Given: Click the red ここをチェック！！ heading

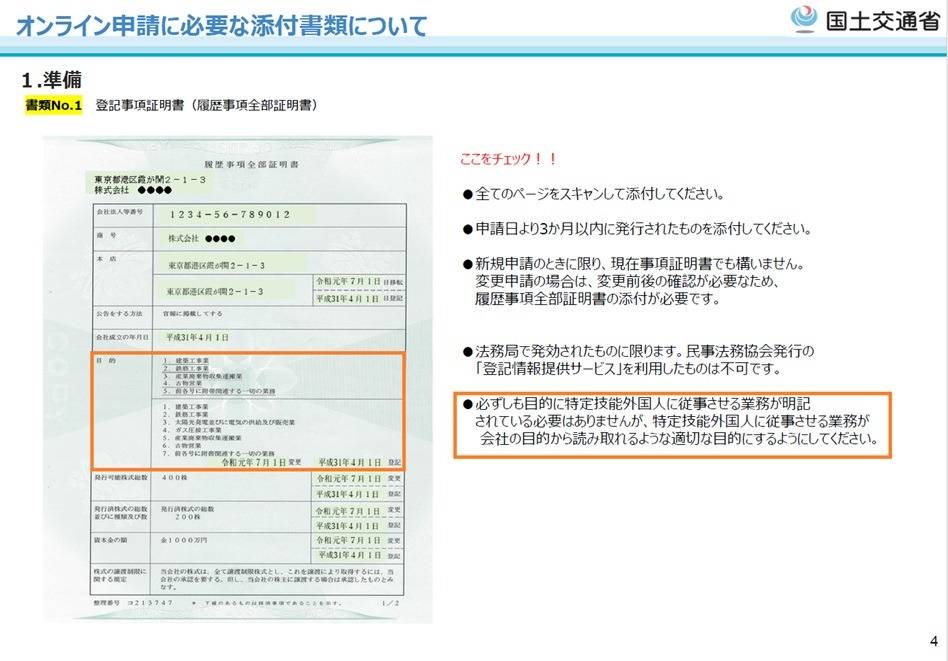Looking at the screenshot, I should pos(507,159).
